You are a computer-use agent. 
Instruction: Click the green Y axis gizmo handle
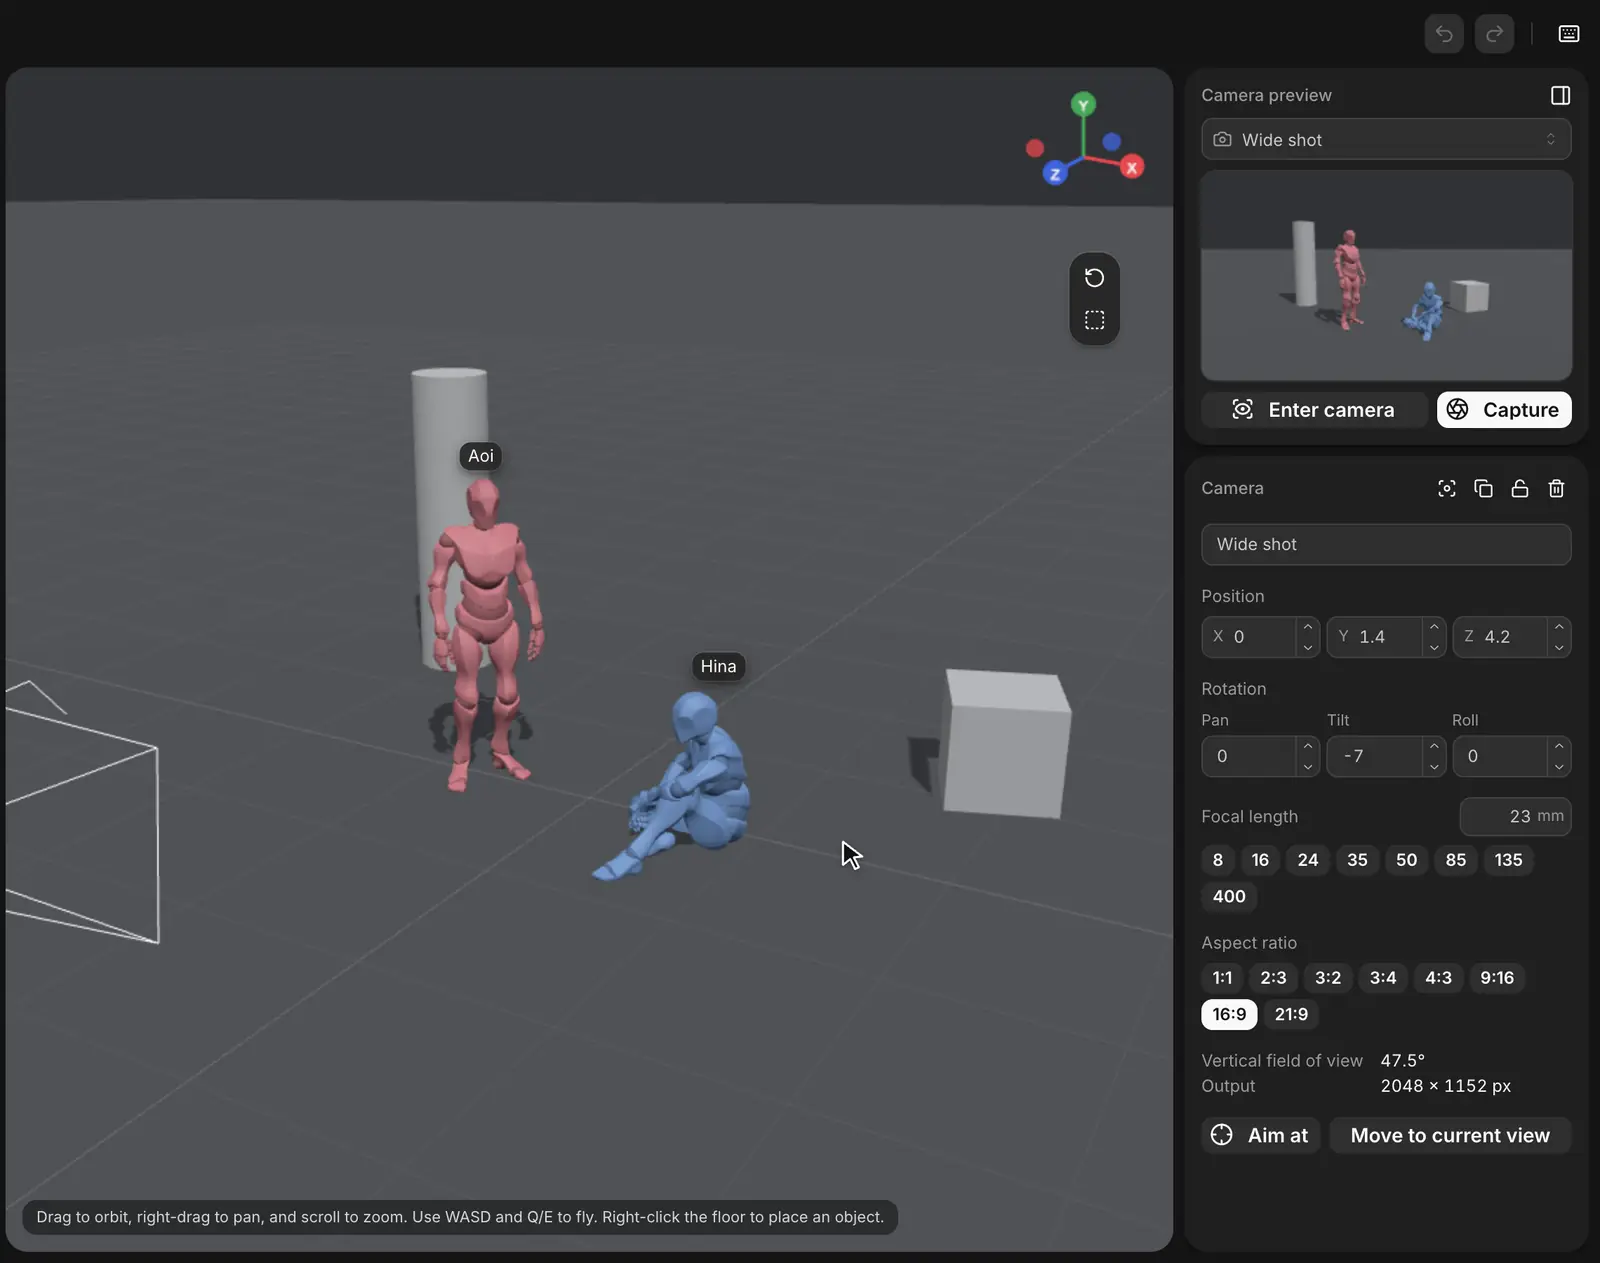[1083, 105]
